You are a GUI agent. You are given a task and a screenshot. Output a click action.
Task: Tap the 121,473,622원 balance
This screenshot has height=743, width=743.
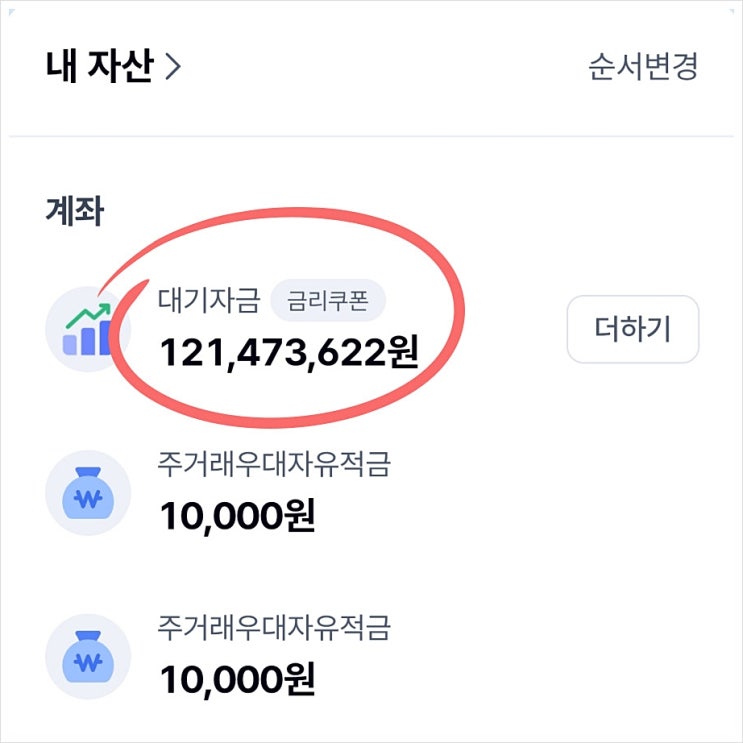click(x=289, y=351)
